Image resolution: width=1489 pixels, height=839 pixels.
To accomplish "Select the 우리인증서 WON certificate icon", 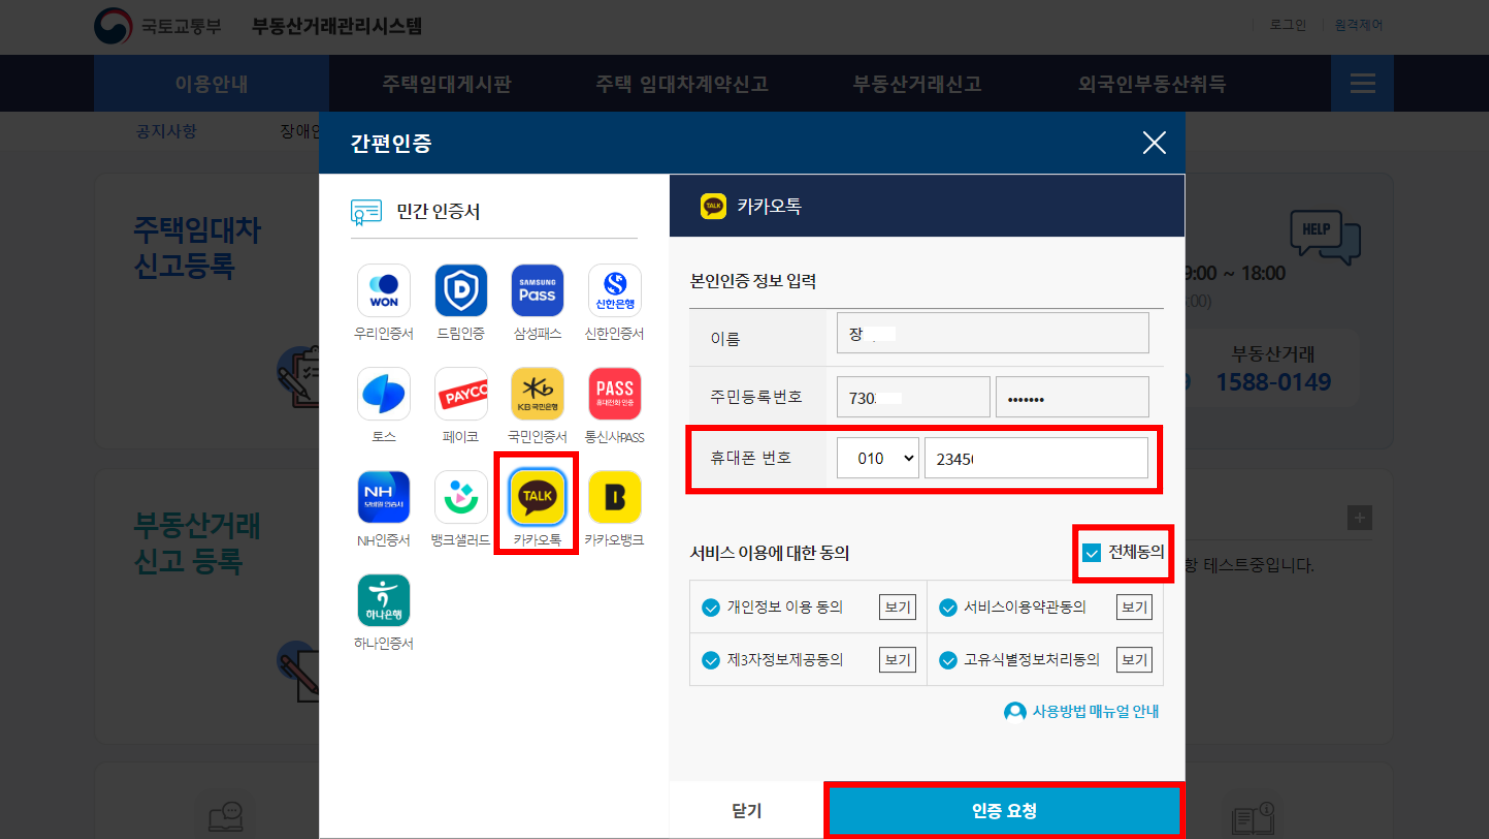I will click(384, 291).
